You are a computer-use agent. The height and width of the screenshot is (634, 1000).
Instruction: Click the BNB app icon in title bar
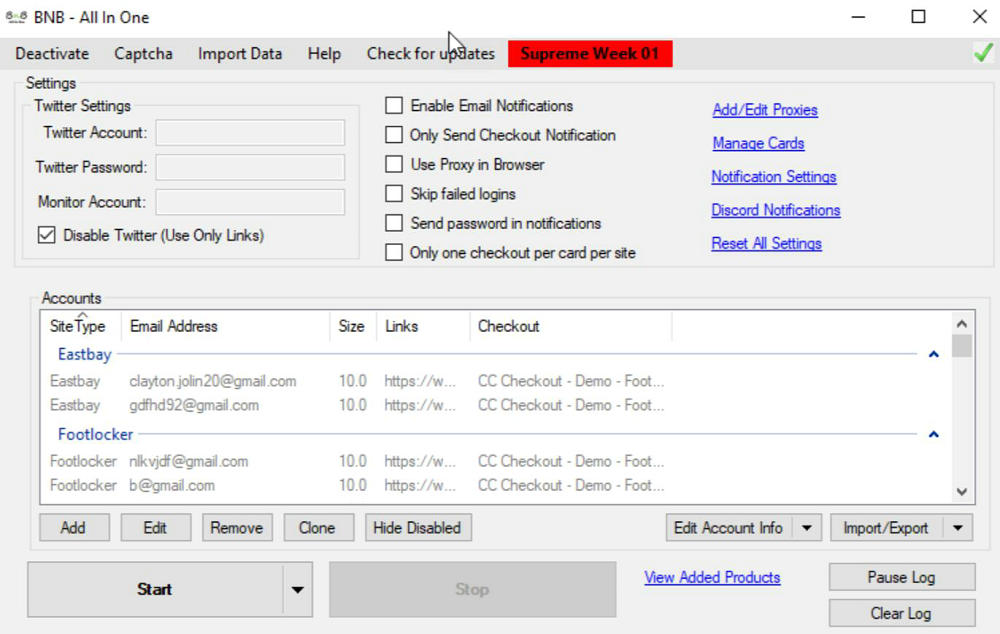(x=16, y=17)
